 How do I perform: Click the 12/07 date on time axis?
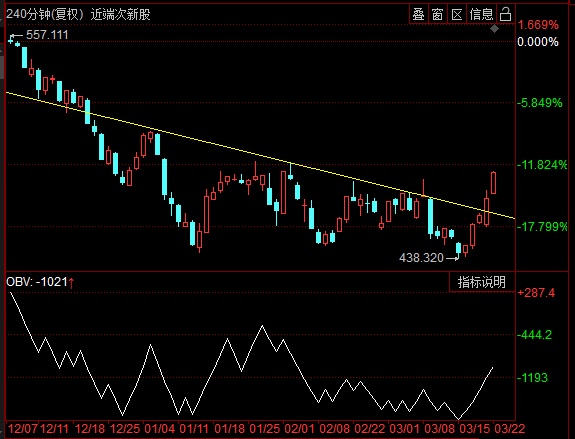tap(23, 428)
